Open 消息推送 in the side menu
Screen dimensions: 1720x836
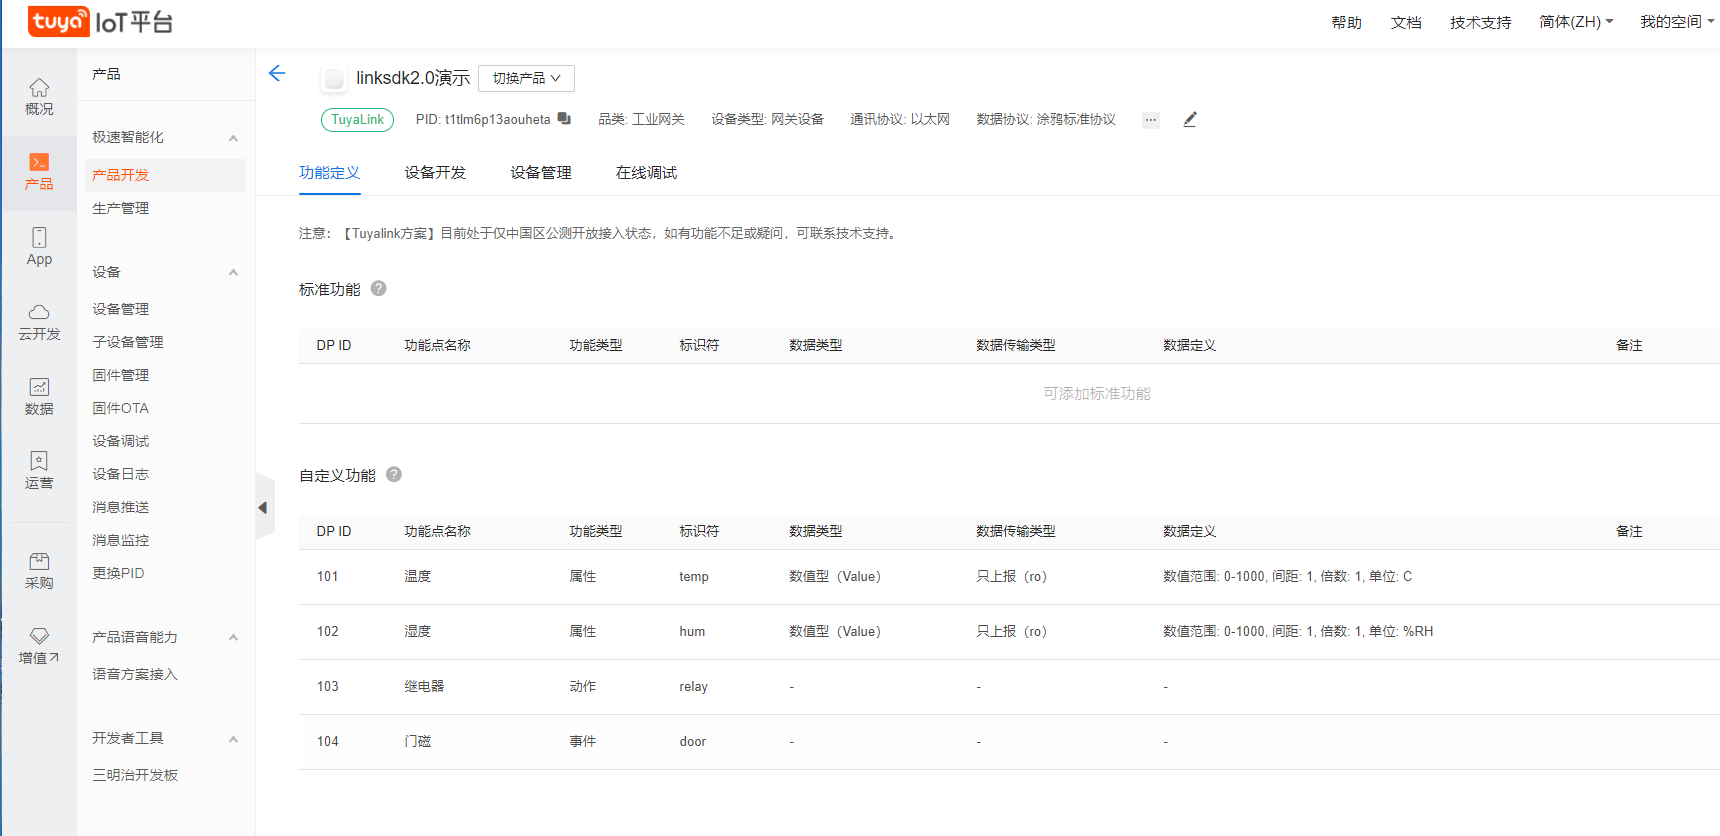pyautogui.click(x=121, y=507)
